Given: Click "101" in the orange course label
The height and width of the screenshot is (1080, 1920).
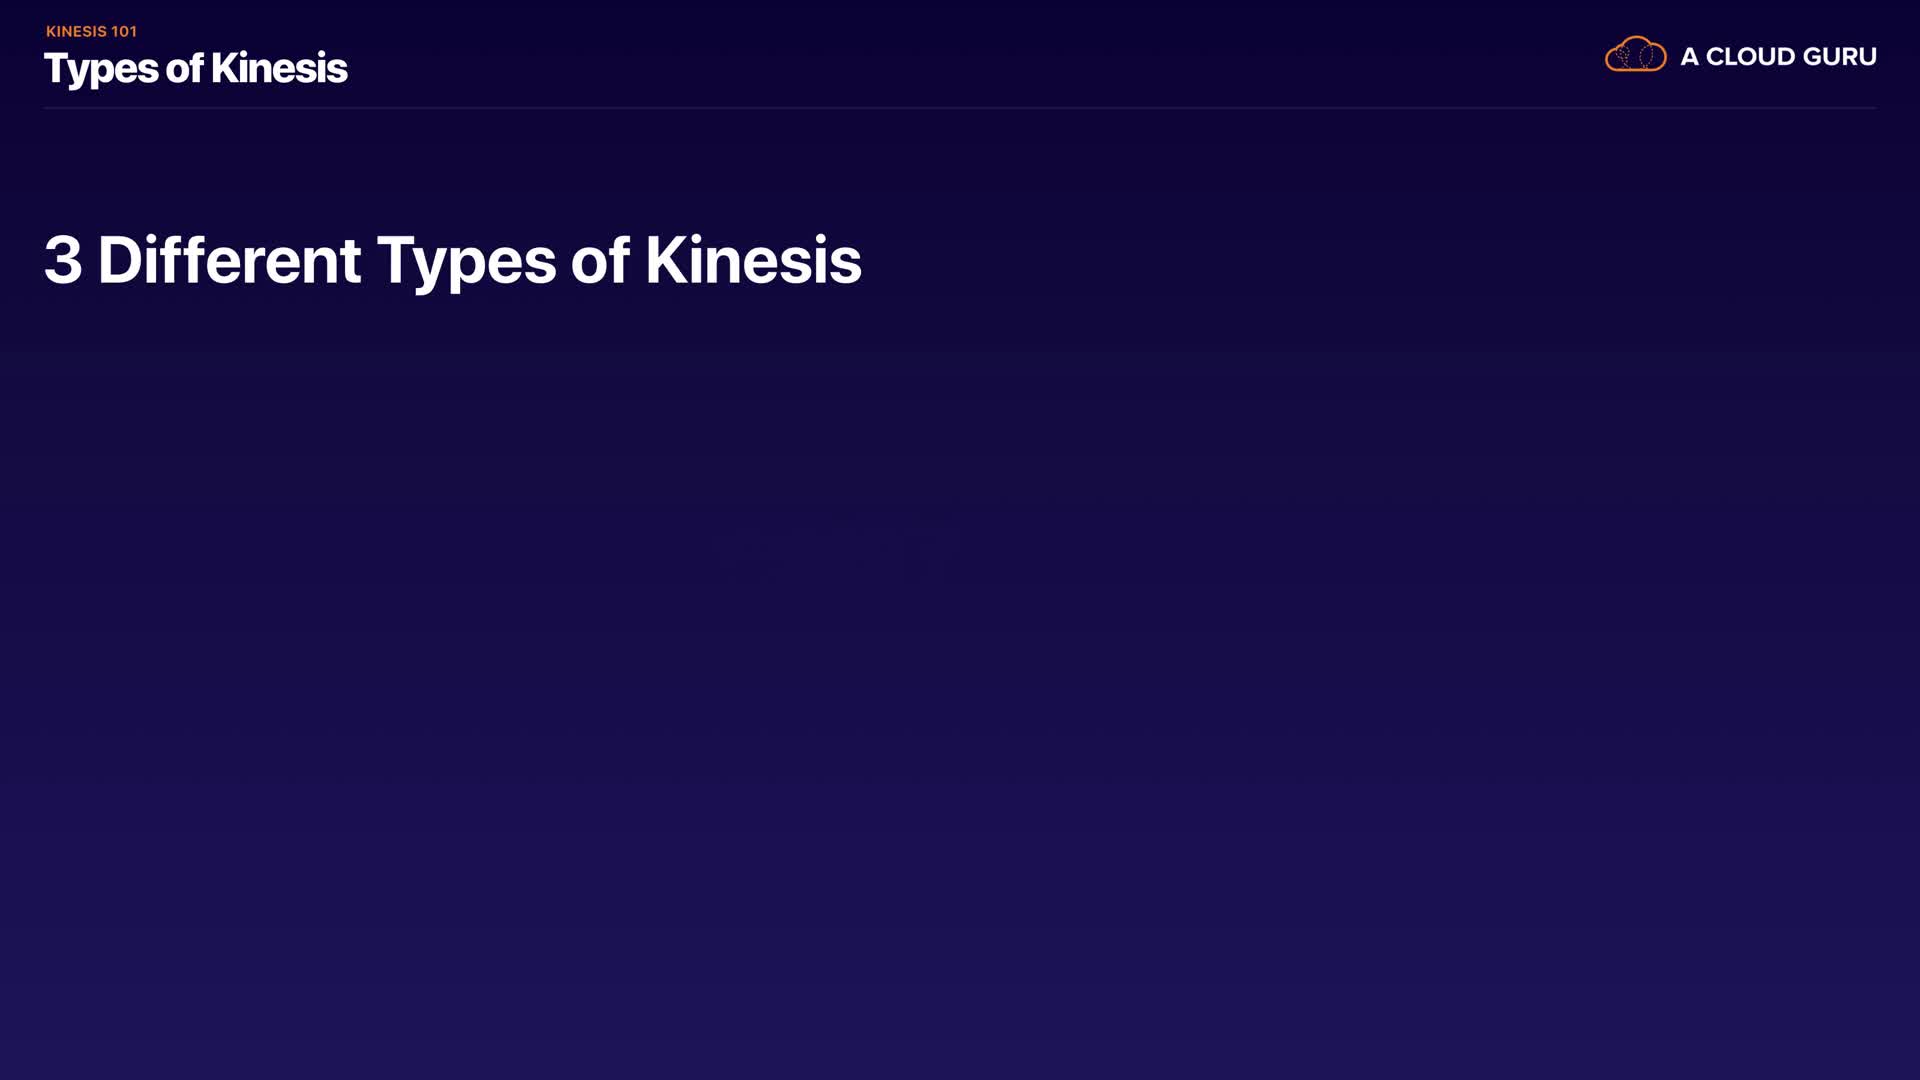Looking at the screenshot, I should coord(124,32).
